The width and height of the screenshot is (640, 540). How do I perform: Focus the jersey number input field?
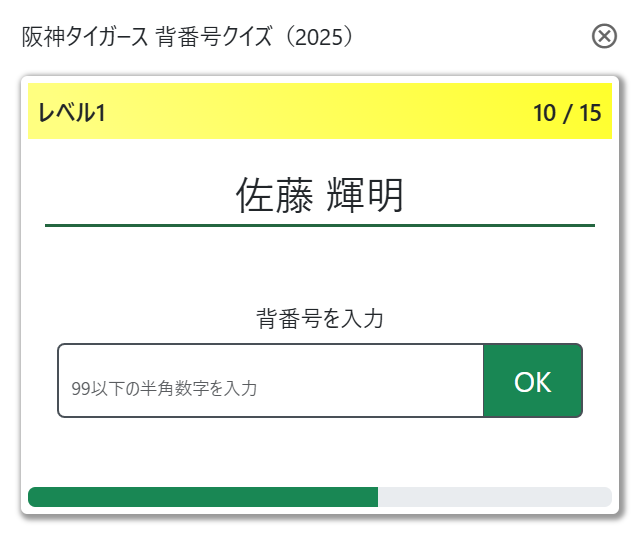pos(271,380)
